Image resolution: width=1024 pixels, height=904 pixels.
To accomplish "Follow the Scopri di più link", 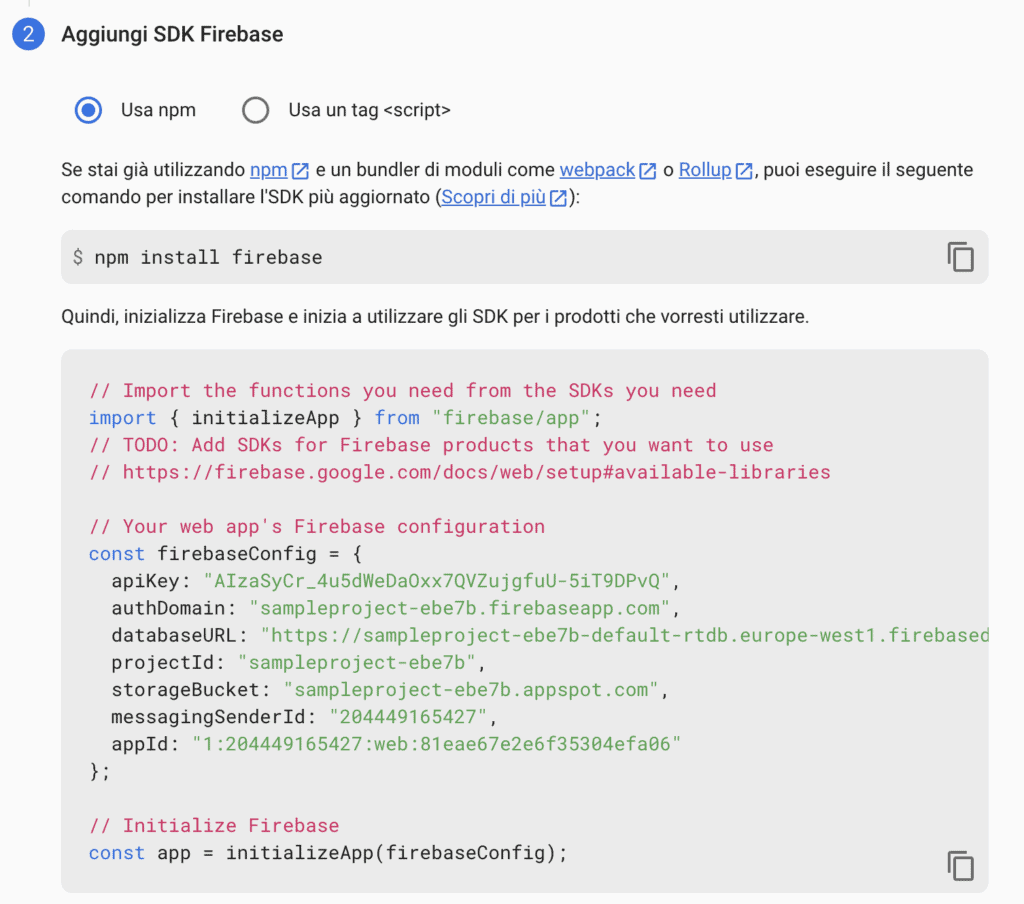I will pyautogui.click(x=493, y=197).
